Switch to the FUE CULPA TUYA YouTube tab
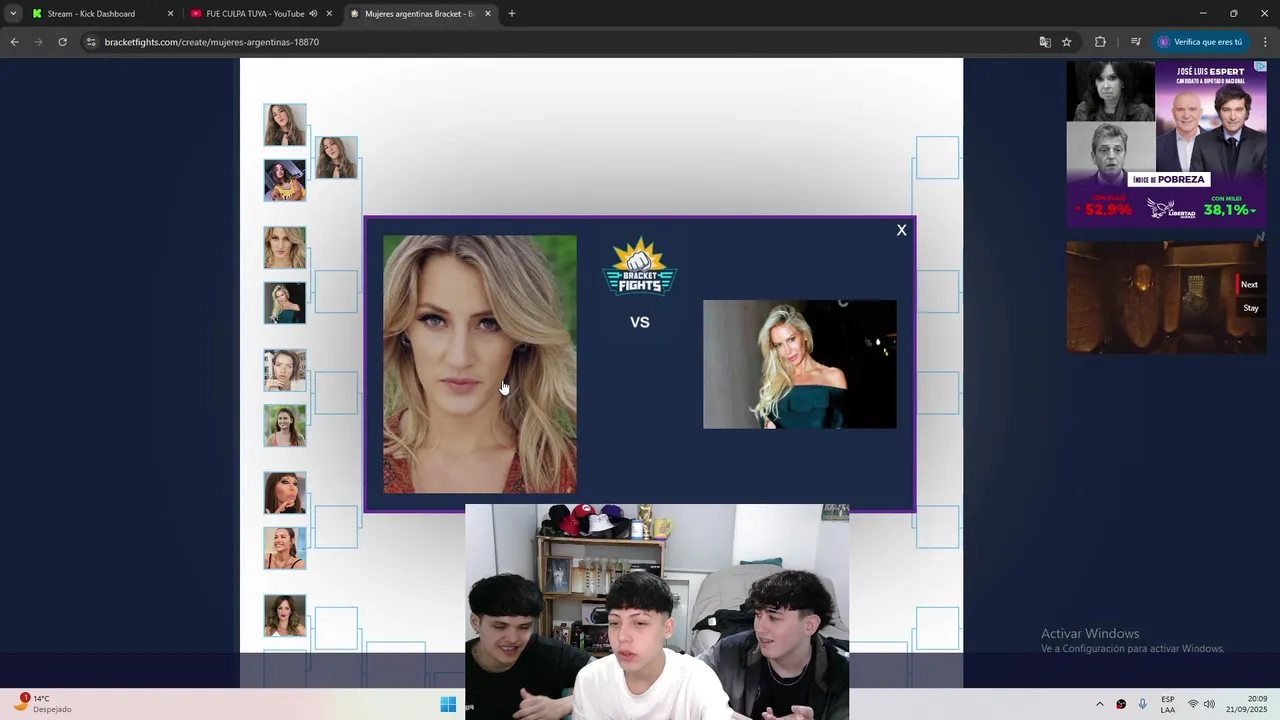1280x720 pixels. pos(255,14)
